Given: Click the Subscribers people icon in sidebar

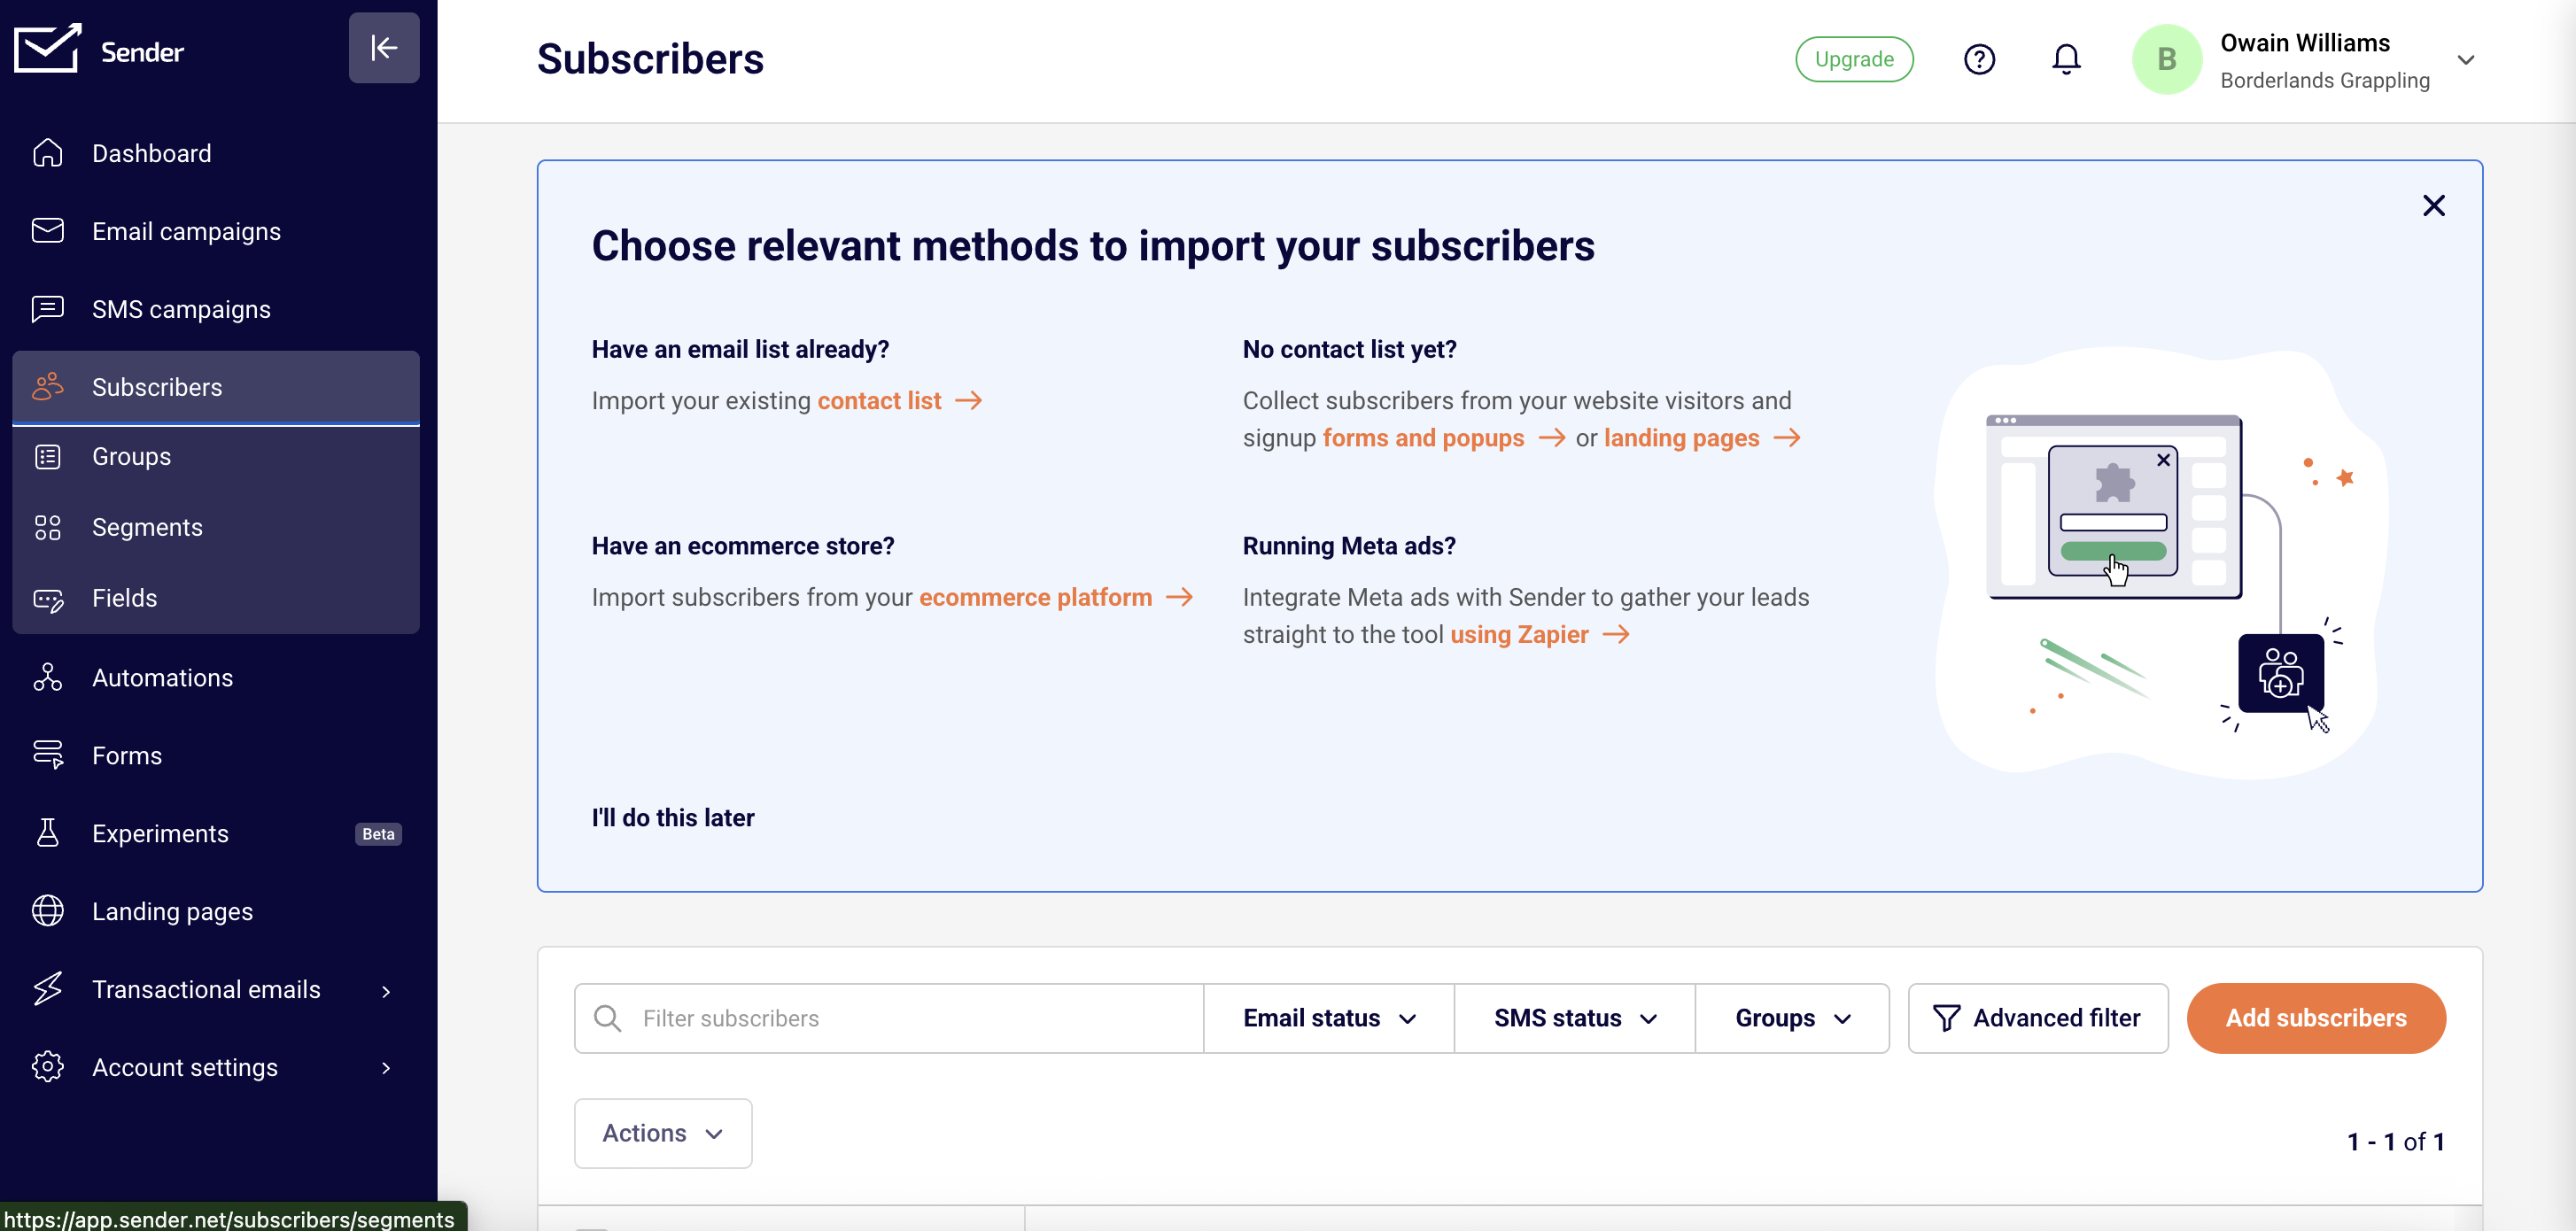Looking at the screenshot, I should pyautogui.click(x=47, y=387).
